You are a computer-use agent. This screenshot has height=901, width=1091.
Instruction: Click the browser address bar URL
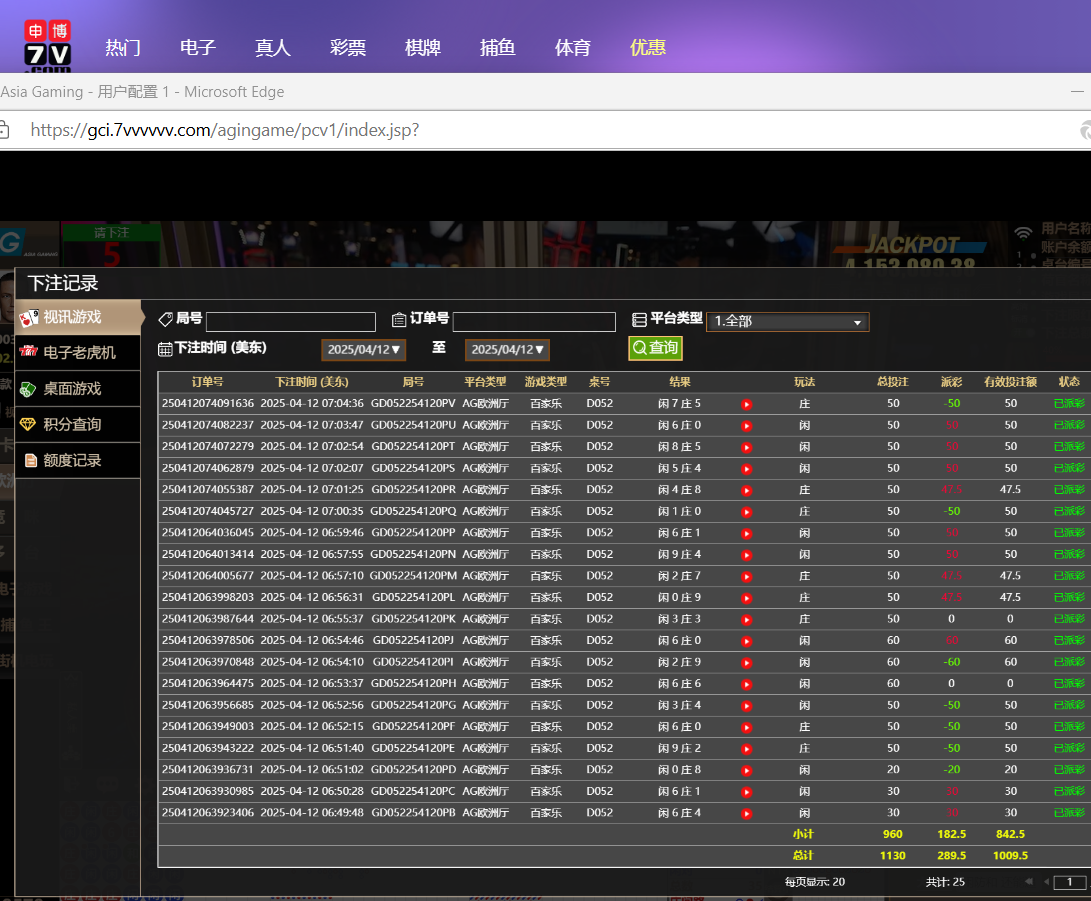point(224,130)
